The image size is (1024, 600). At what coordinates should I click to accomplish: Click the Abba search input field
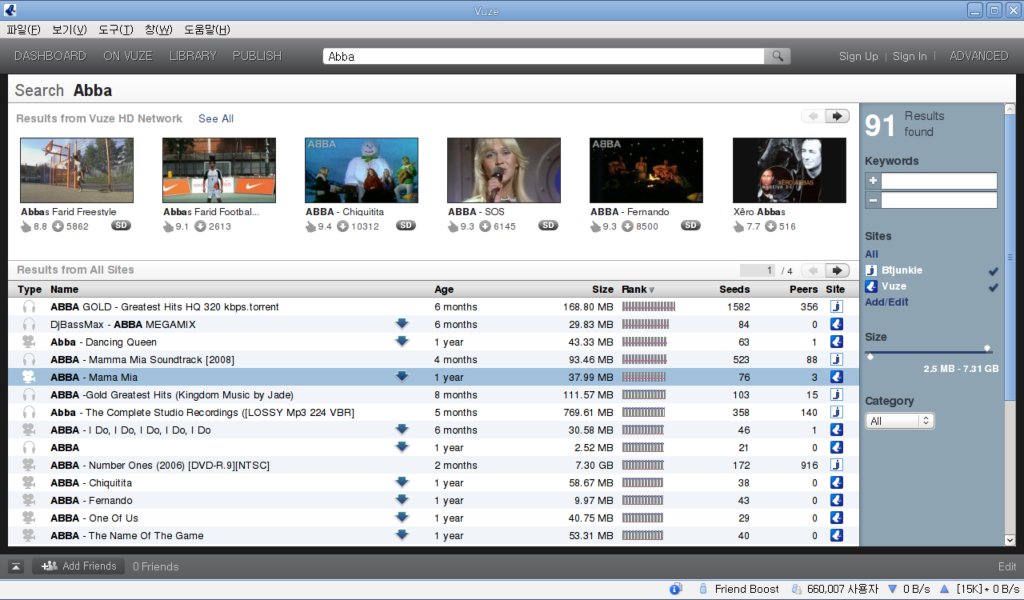click(543, 56)
